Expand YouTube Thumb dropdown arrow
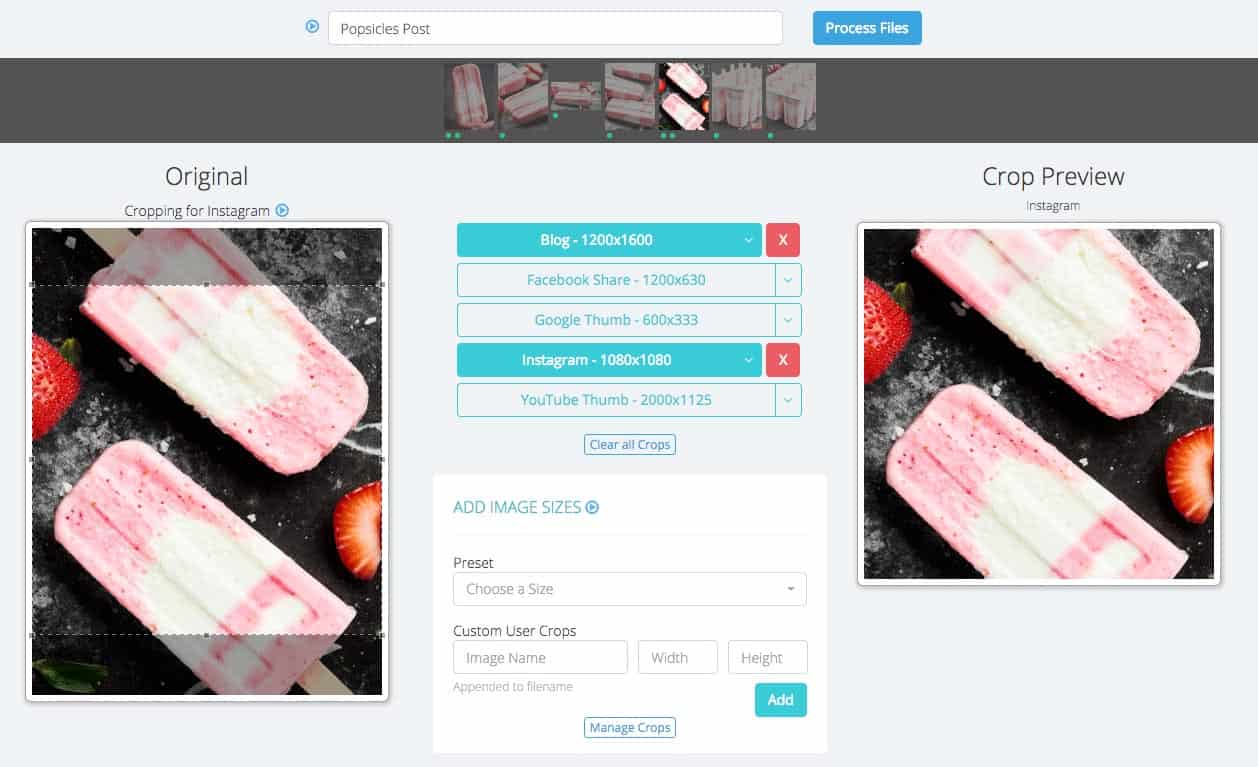Viewport: 1258px width, 767px height. (x=788, y=400)
